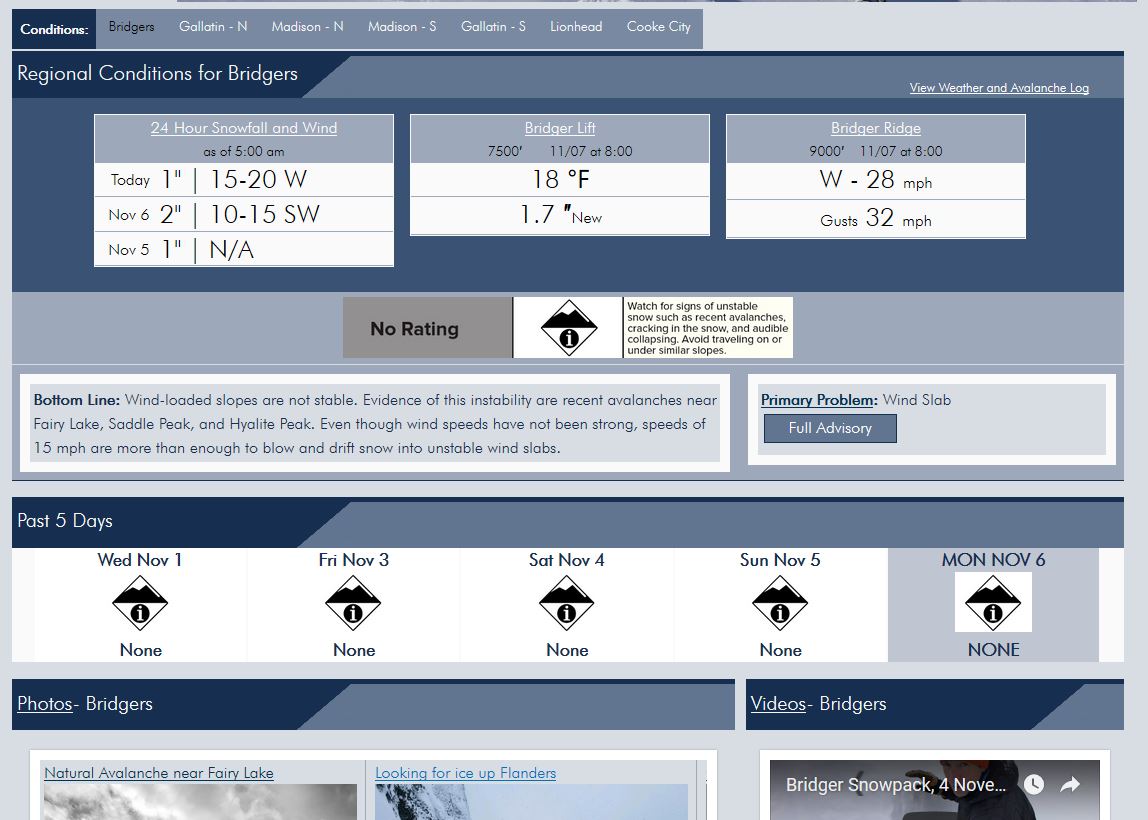The height and width of the screenshot is (820, 1148).
Task: Select the Madison - S region tab
Action: tap(402, 27)
